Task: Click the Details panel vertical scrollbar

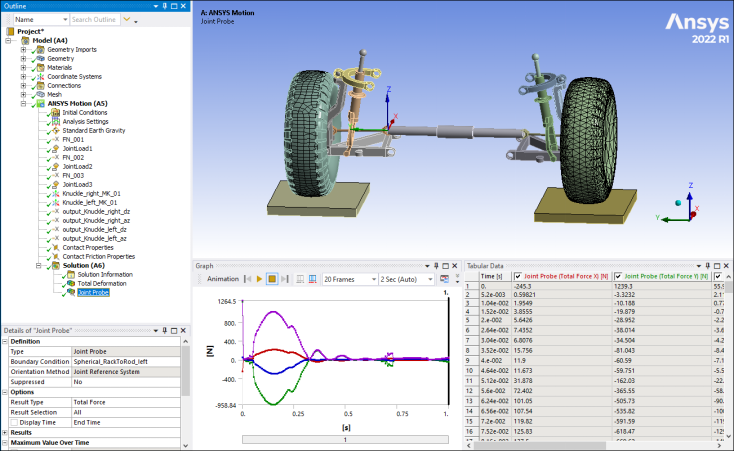Action: coord(185,370)
